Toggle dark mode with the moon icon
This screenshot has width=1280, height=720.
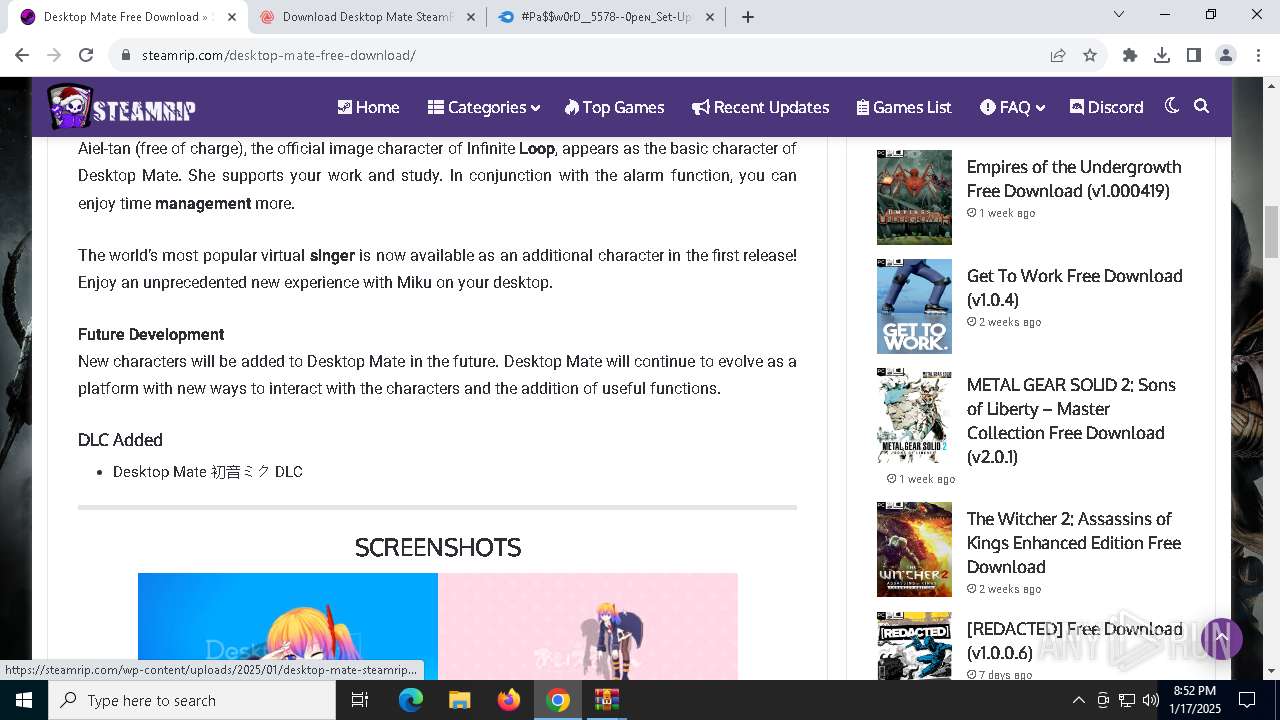click(1172, 106)
